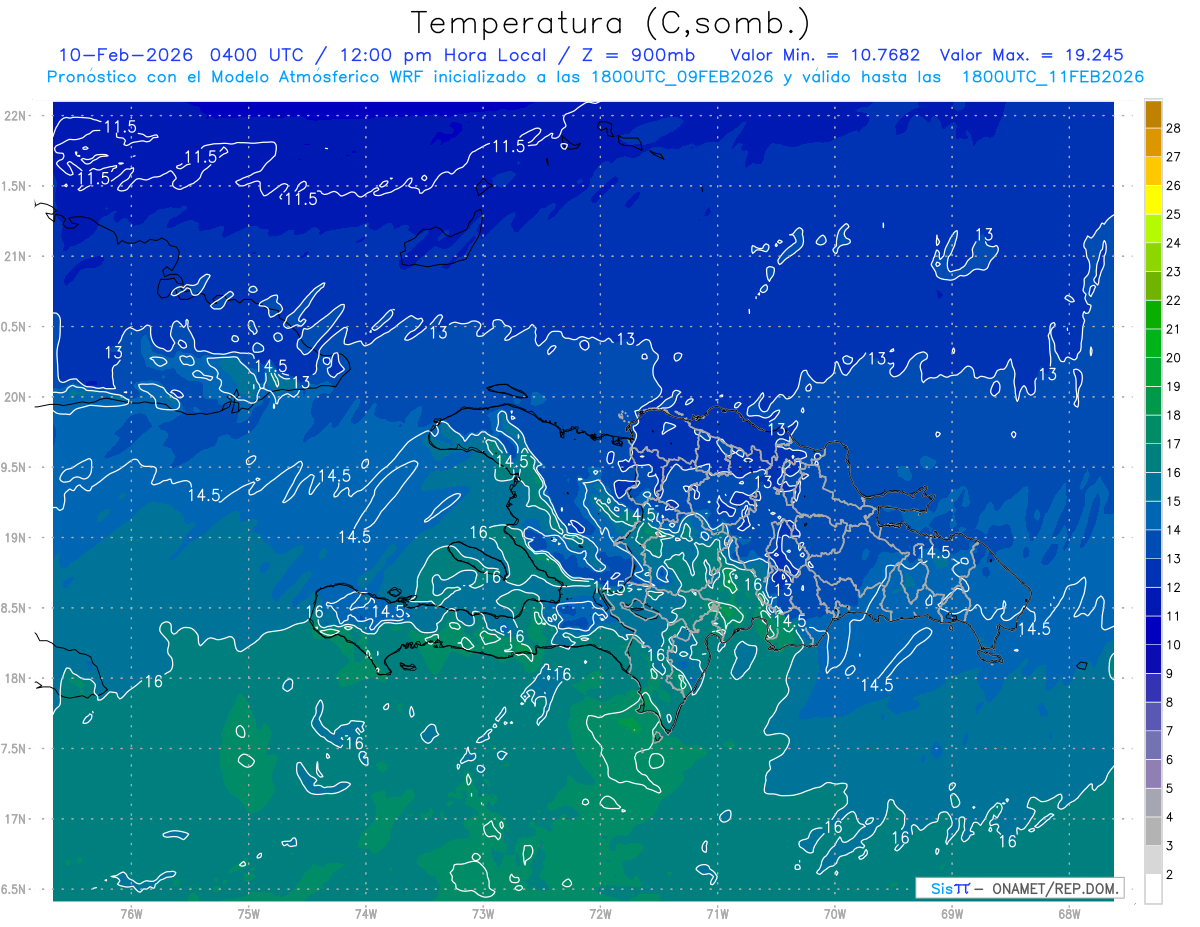1200x927 pixels.
Task: Click the 25 label on the color scale
Action: pos(1173,214)
